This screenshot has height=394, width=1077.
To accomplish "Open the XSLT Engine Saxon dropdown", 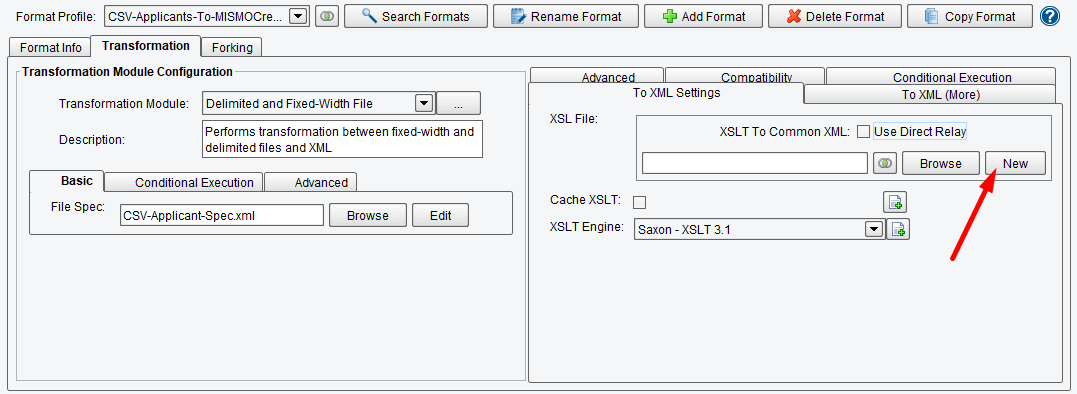I will [x=874, y=229].
